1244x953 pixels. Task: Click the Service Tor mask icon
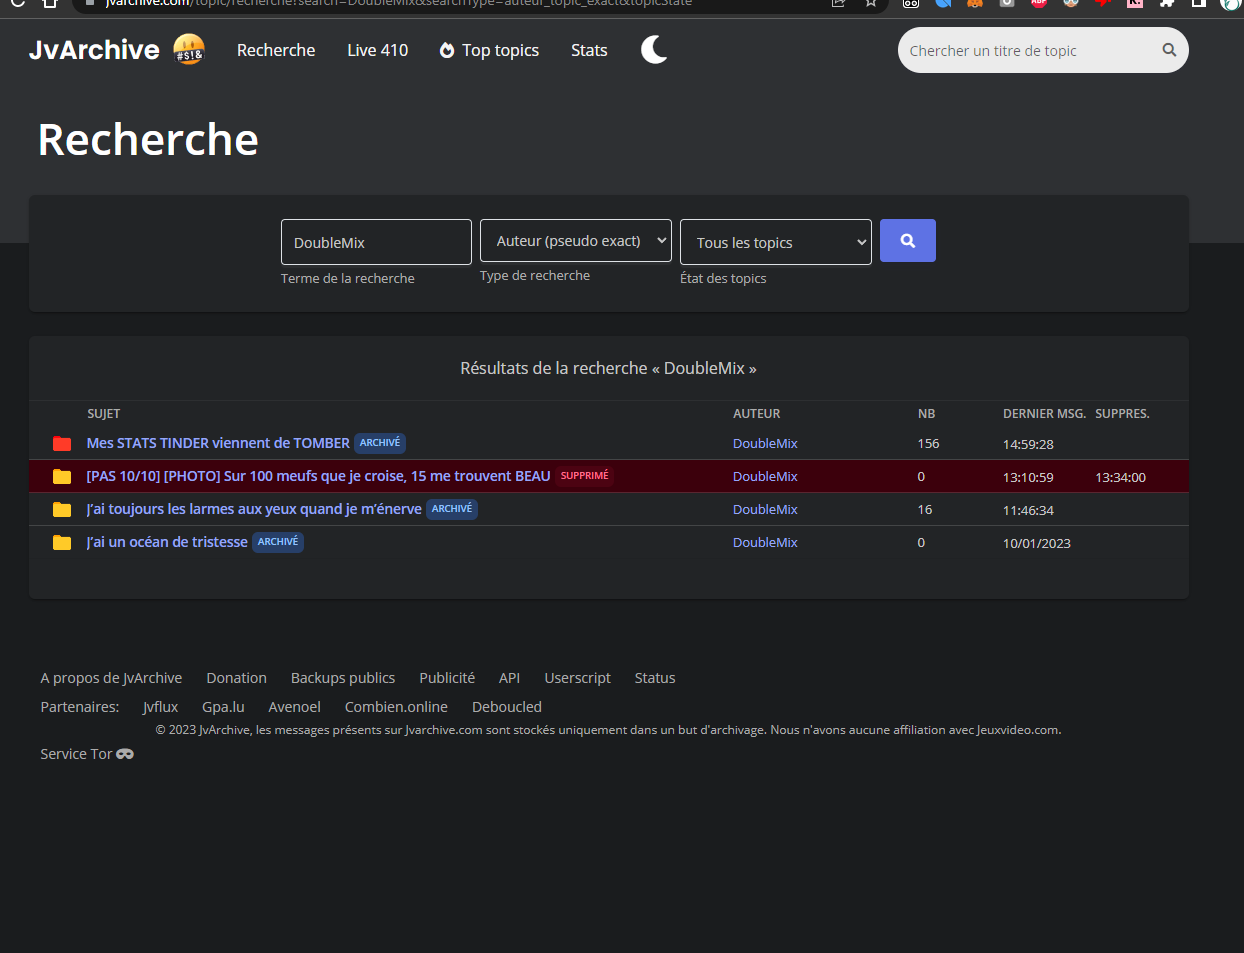pos(125,754)
